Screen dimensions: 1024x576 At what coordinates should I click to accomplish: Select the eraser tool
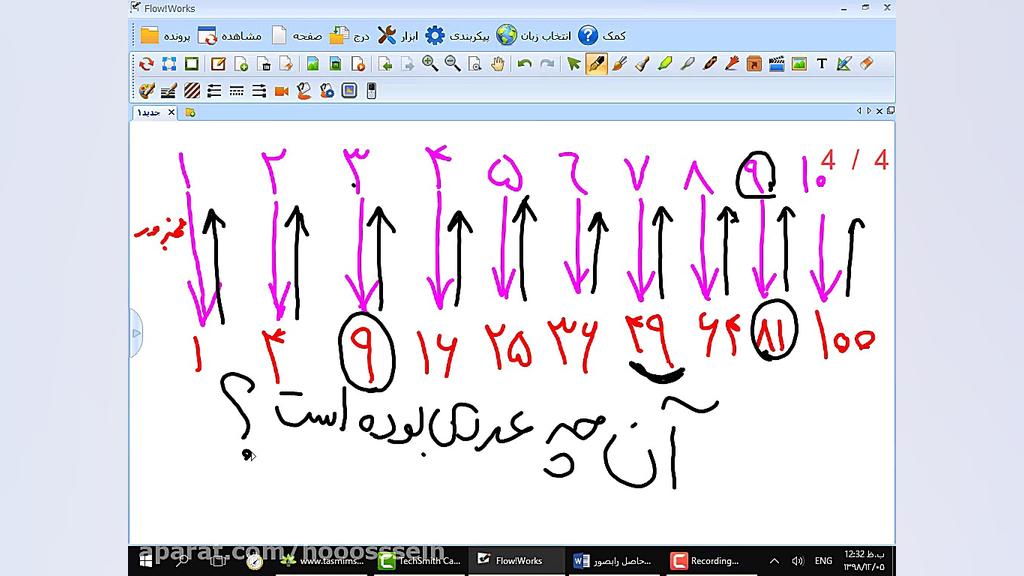click(x=867, y=64)
